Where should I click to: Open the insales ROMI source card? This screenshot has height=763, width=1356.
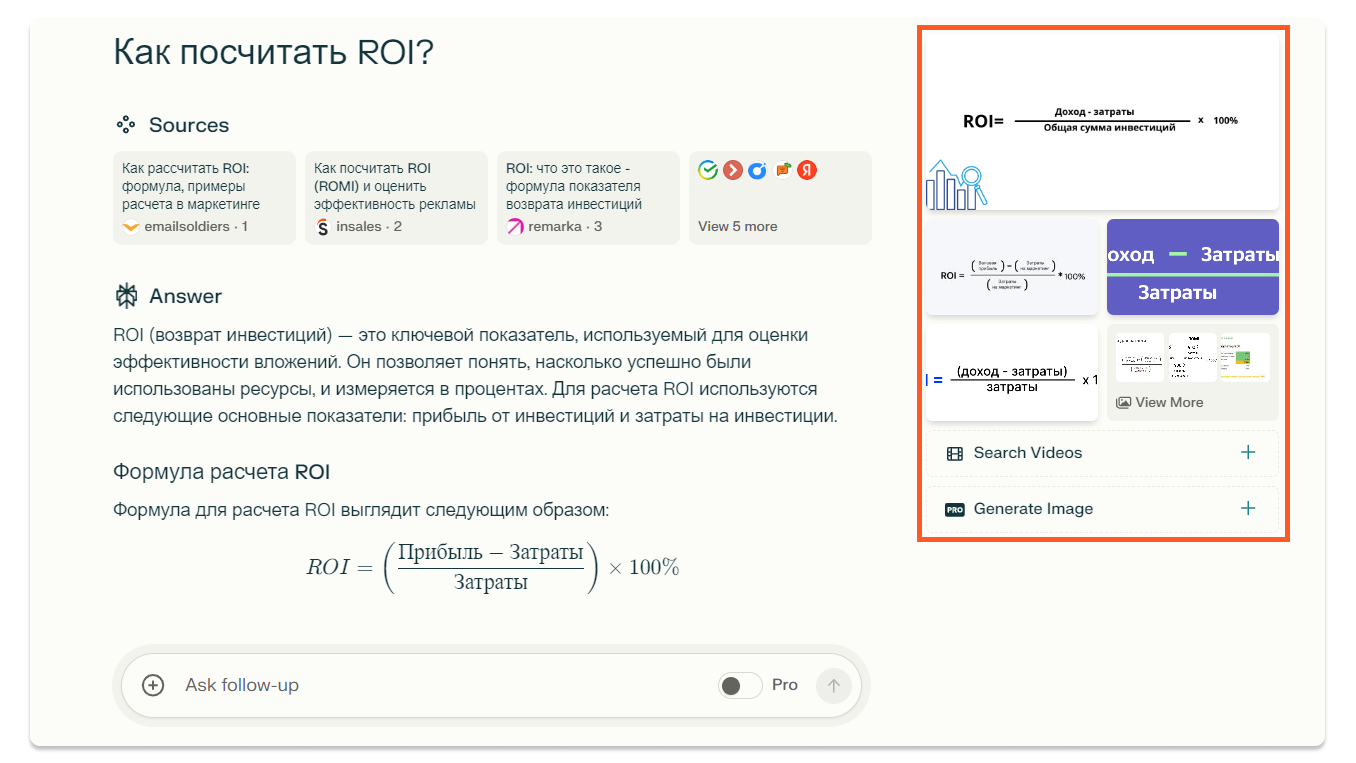[396, 198]
